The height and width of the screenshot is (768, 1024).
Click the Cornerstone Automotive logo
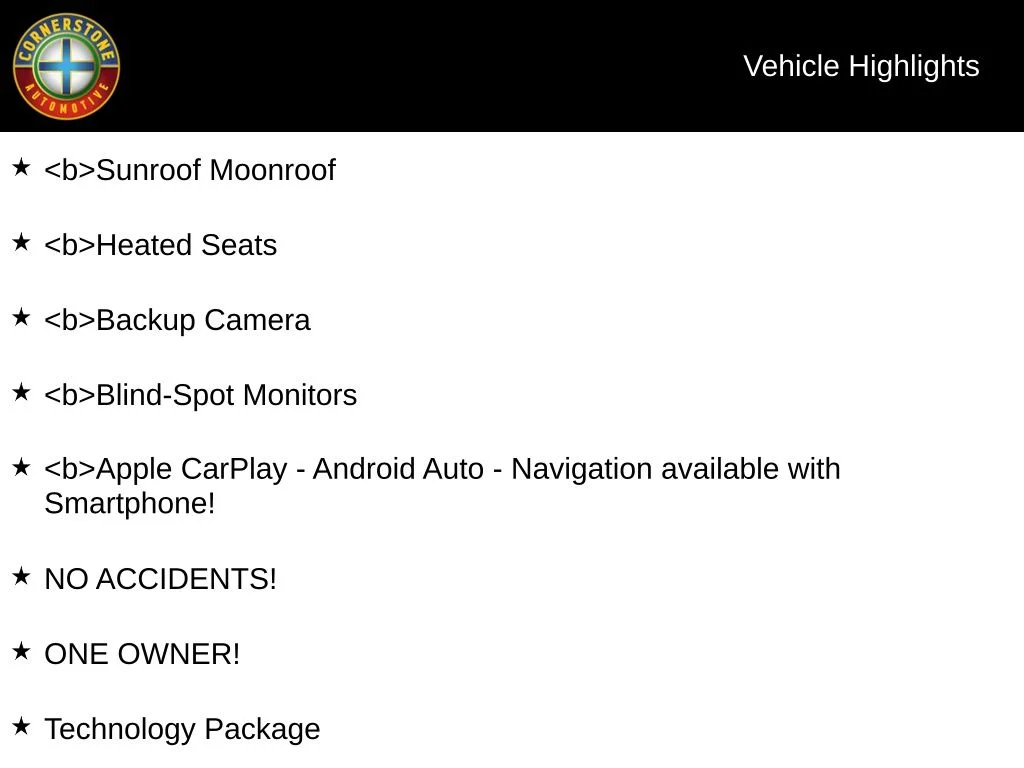pyautogui.click(x=66, y=66)
